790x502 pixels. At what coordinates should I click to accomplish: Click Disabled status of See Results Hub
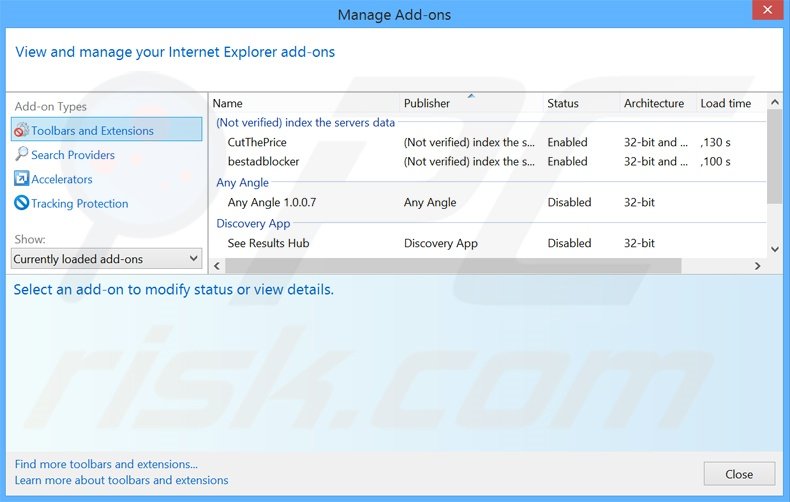569,243
